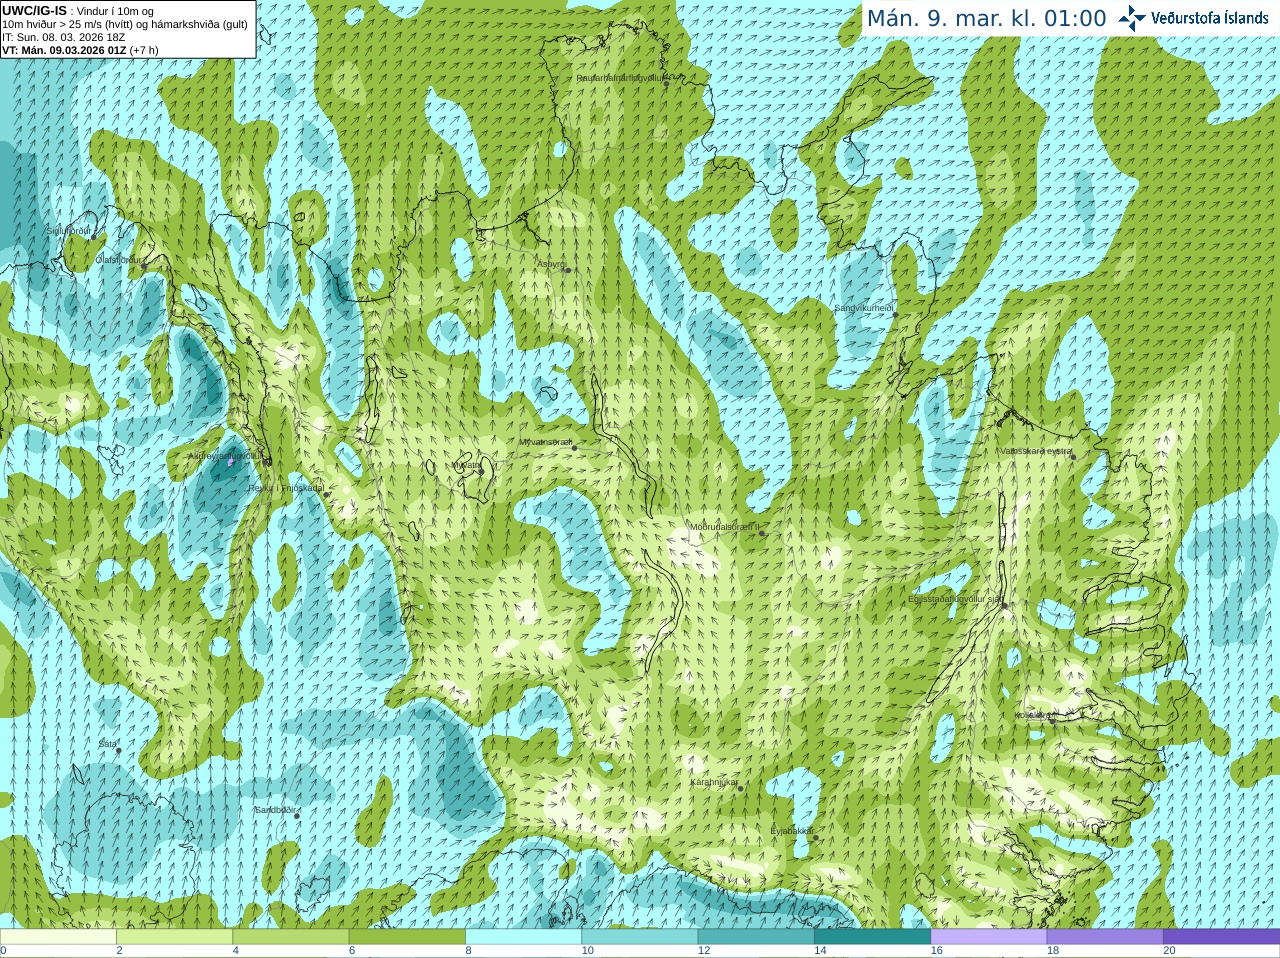
Task: Click the Kárahnjúkar station label
Action: click(715, 782)
